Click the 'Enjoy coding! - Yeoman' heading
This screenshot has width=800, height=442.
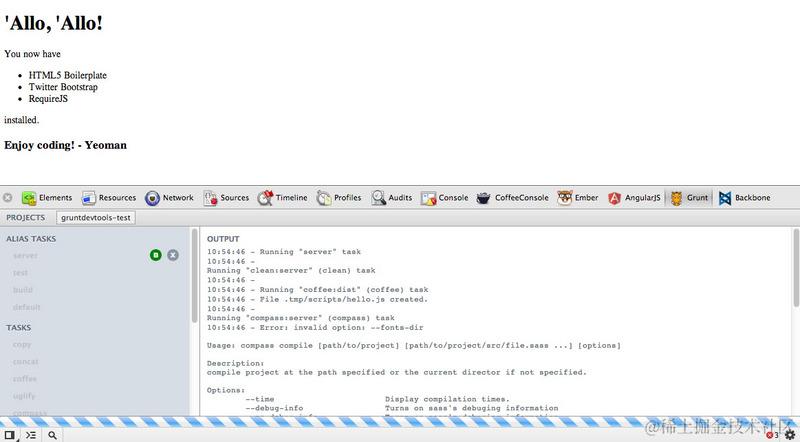(65, 145)
